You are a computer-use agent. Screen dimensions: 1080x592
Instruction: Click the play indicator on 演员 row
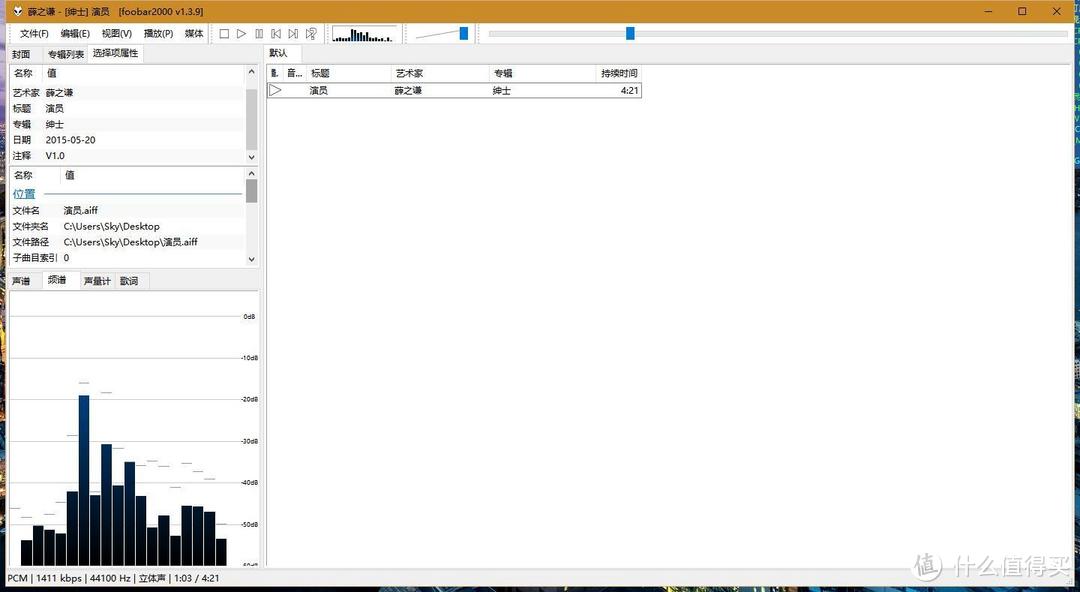276,90
